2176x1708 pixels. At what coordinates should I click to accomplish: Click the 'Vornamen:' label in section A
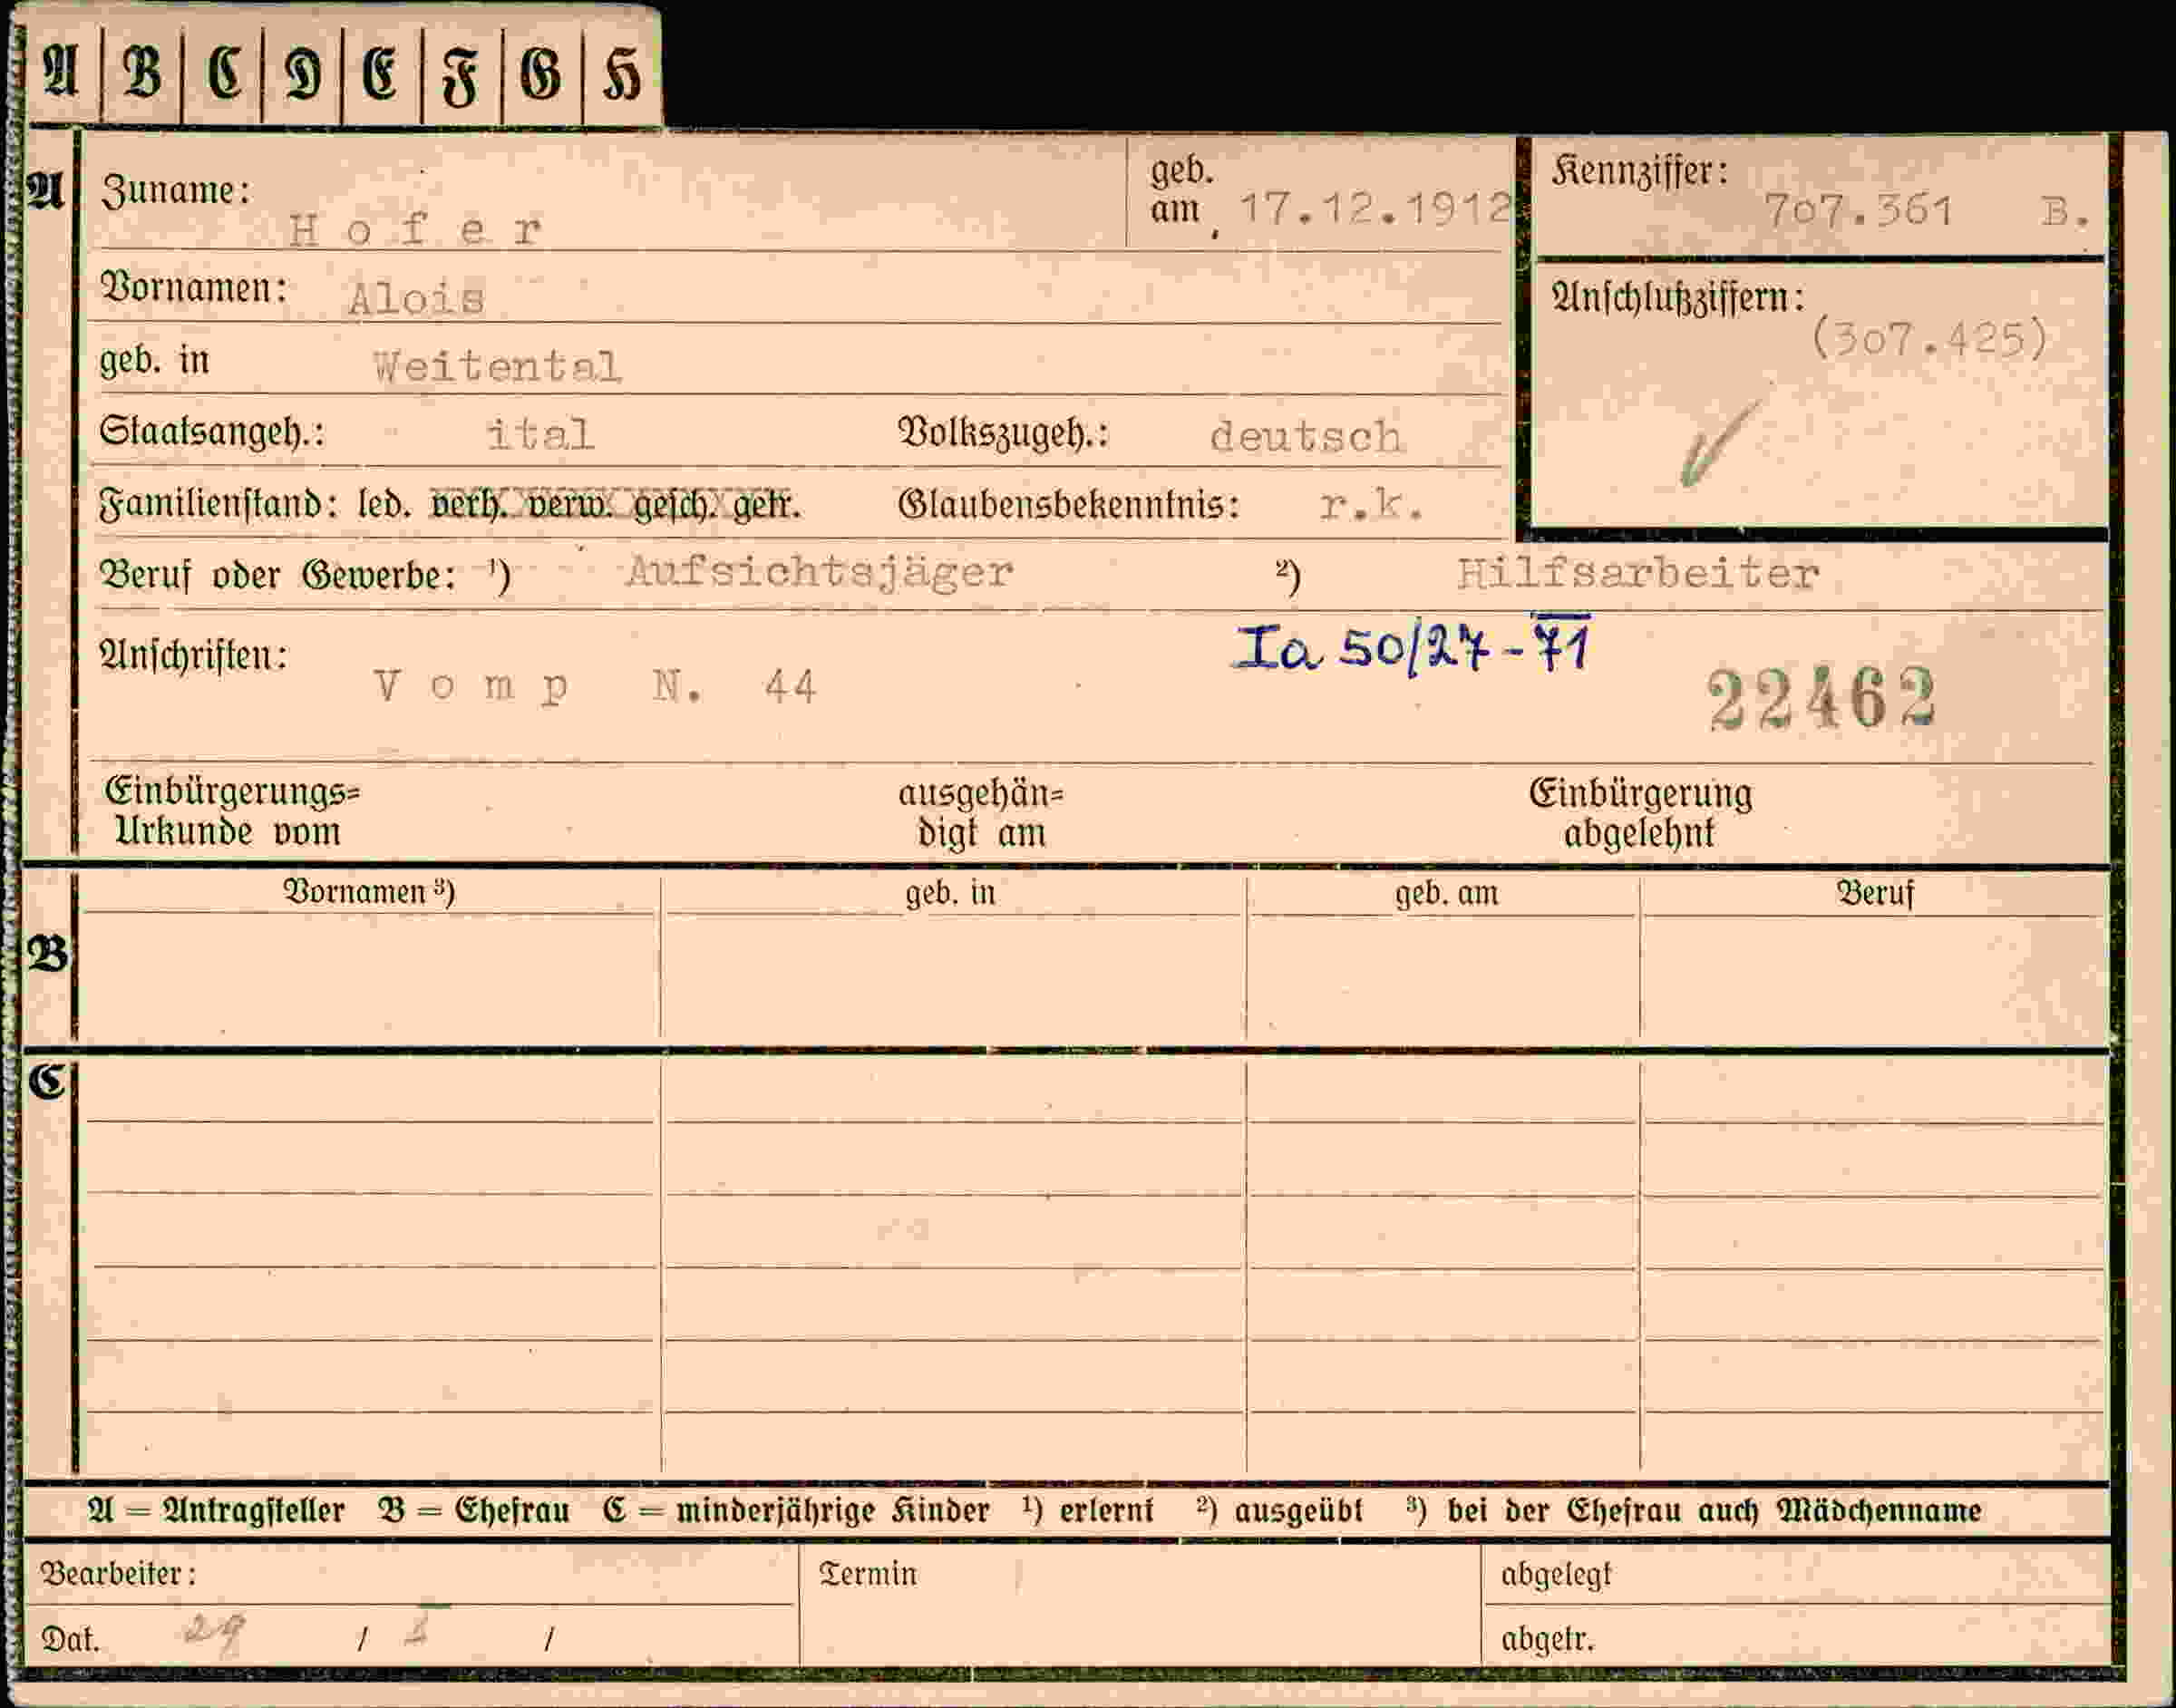(x=193, y=288)
